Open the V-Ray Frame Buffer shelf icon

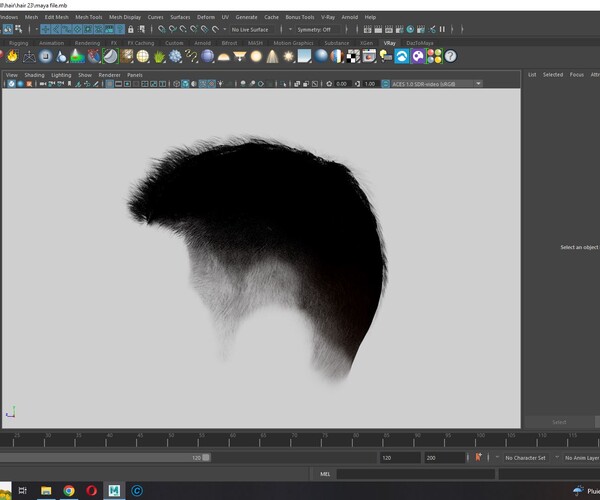pos(369,57)
